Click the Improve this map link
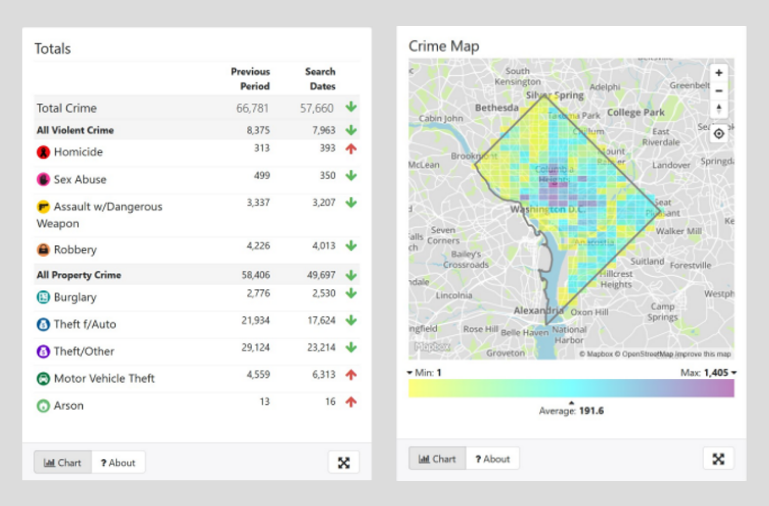 tap(703, 354)
